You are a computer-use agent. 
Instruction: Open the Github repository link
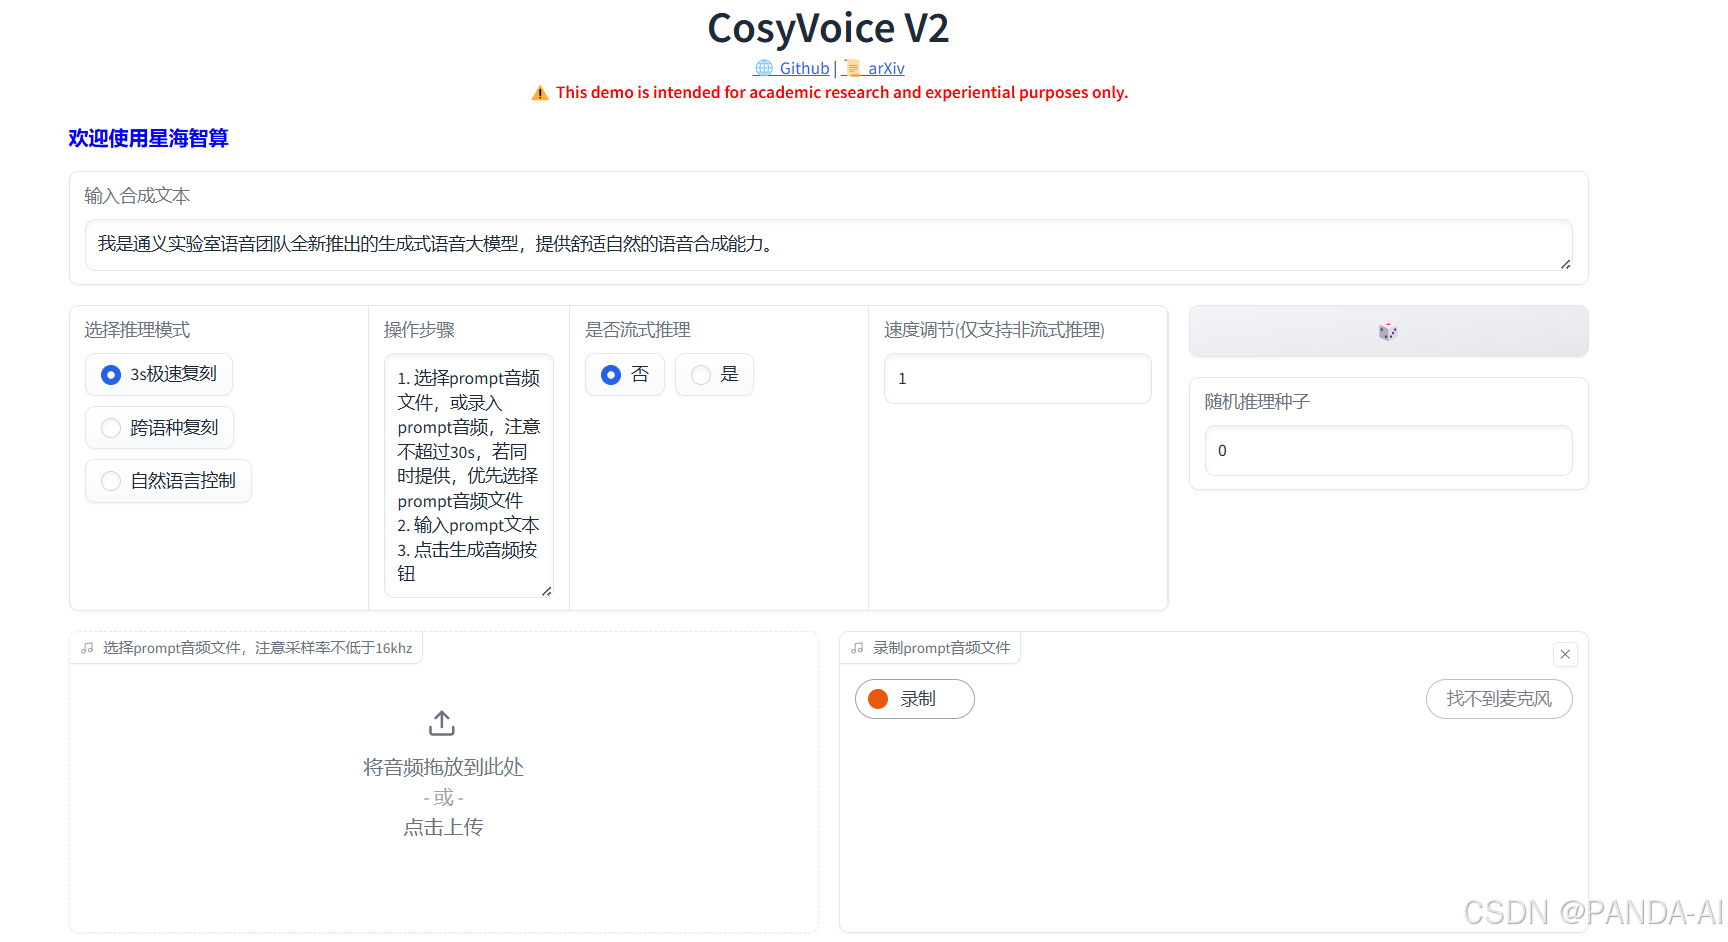800,68
